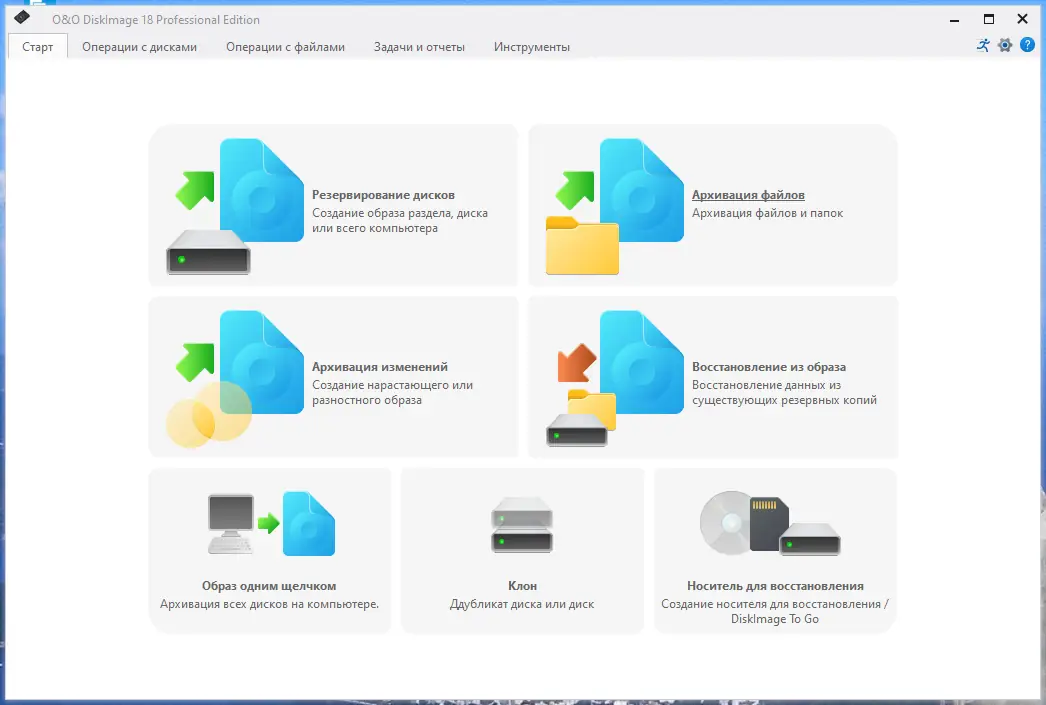The image size is (1046, 705).
Task: Click text "Архивация всех дисков на компьютере."
Action: click(270, 604)
